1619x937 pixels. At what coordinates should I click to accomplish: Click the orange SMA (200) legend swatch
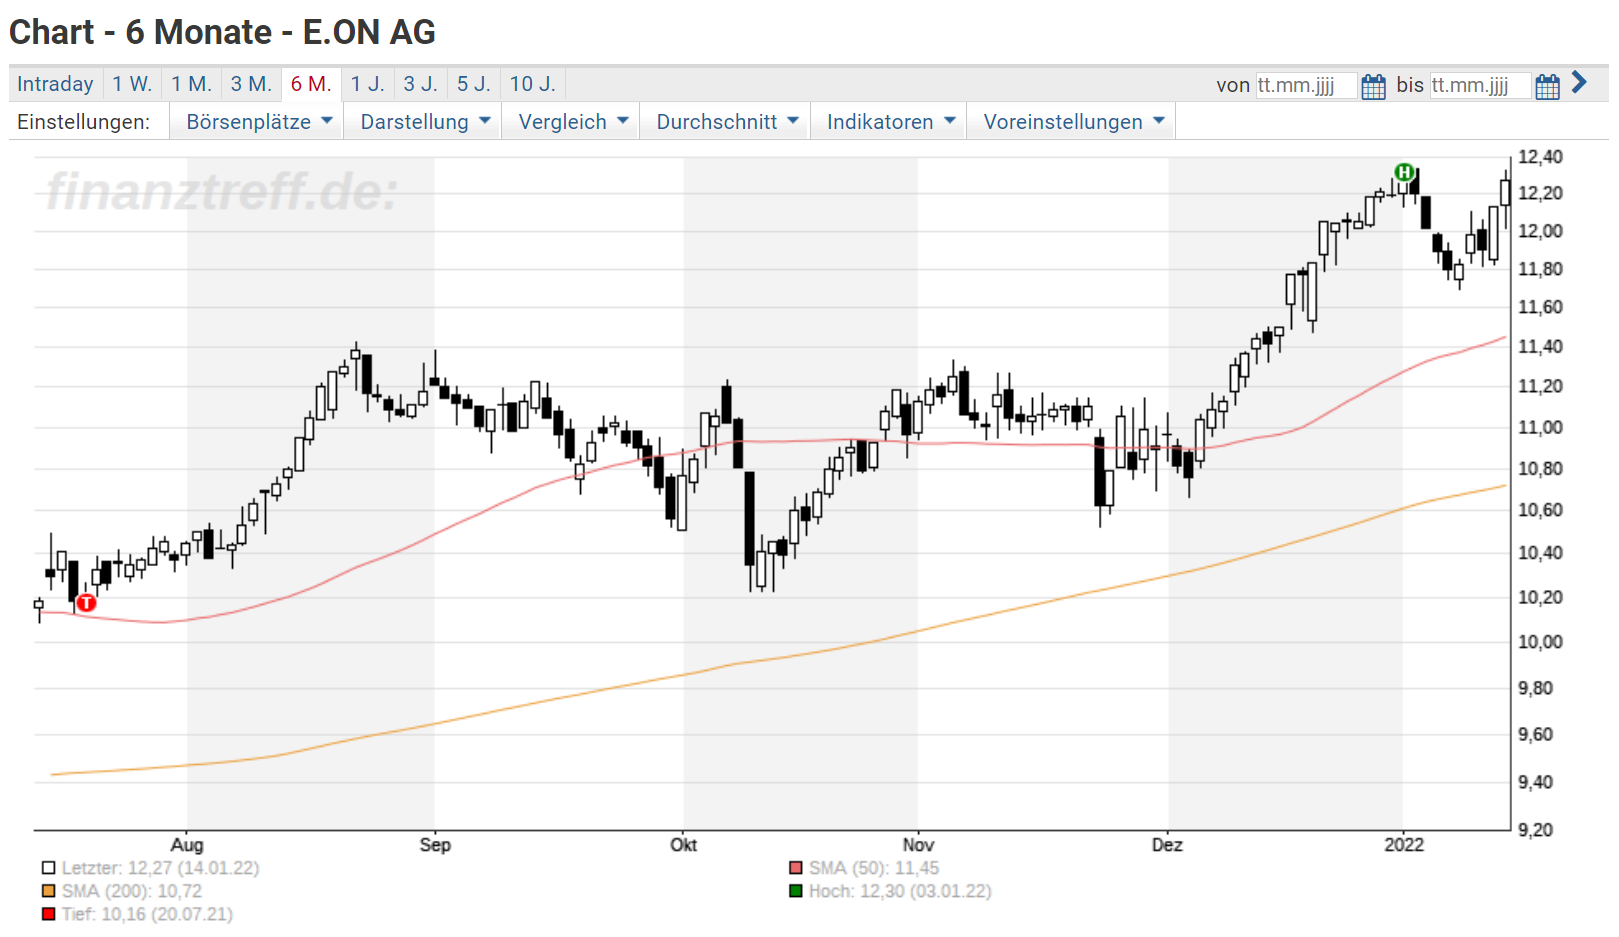pos(49,891)
